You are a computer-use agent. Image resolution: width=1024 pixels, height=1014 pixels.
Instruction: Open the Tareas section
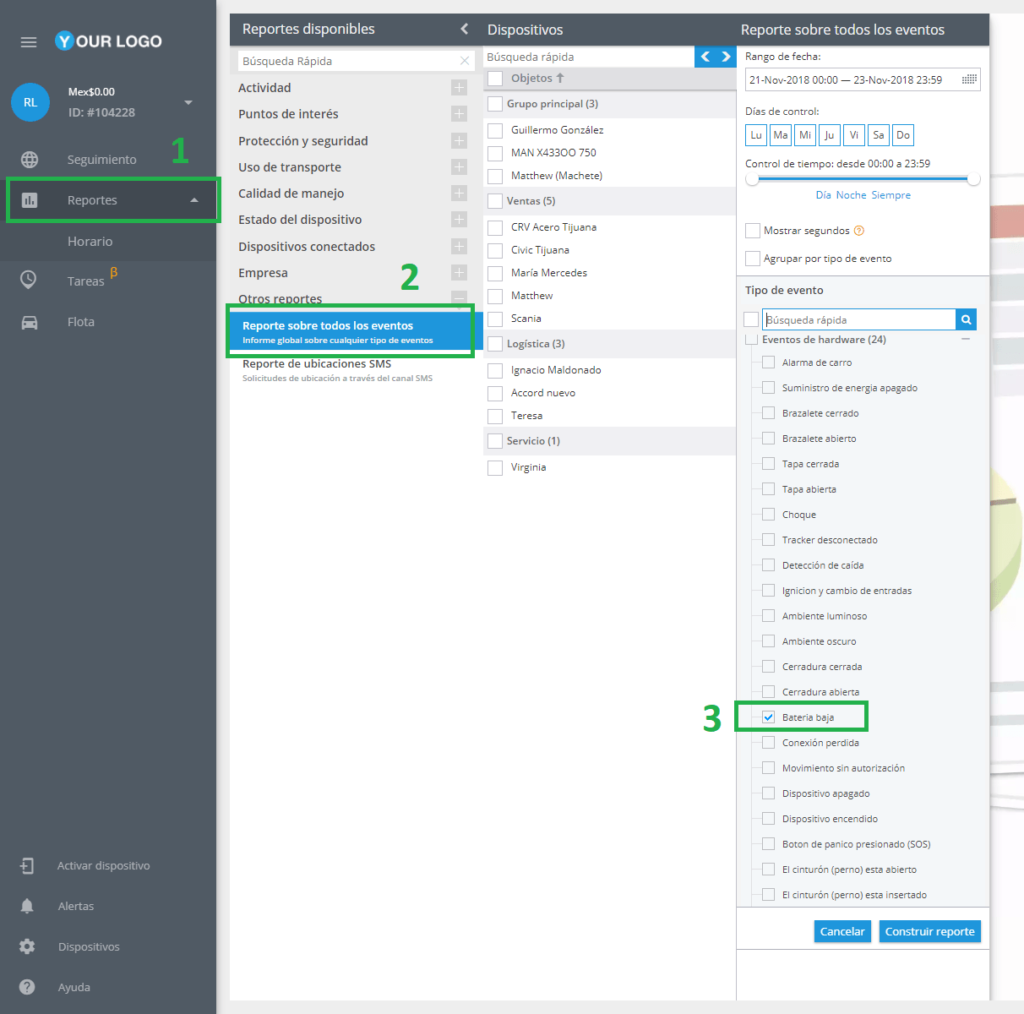click(x=86, y=281)
